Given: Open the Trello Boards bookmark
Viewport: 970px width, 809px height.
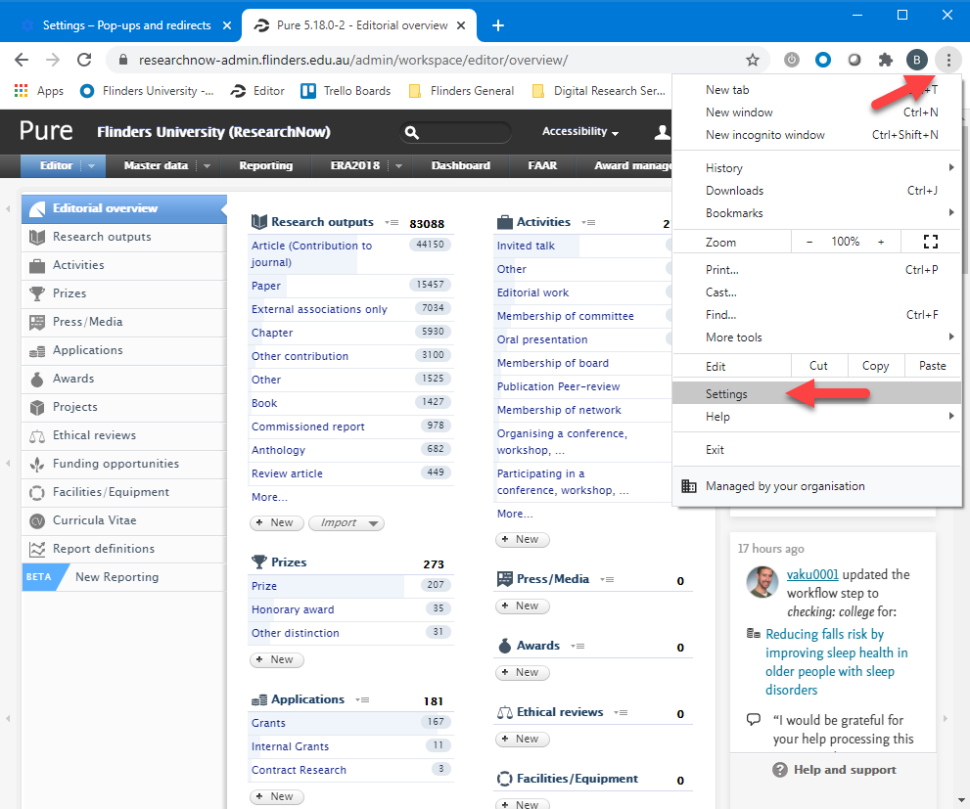Looking at the screenshot, I should pyautogui.click(x=346, y=91).
